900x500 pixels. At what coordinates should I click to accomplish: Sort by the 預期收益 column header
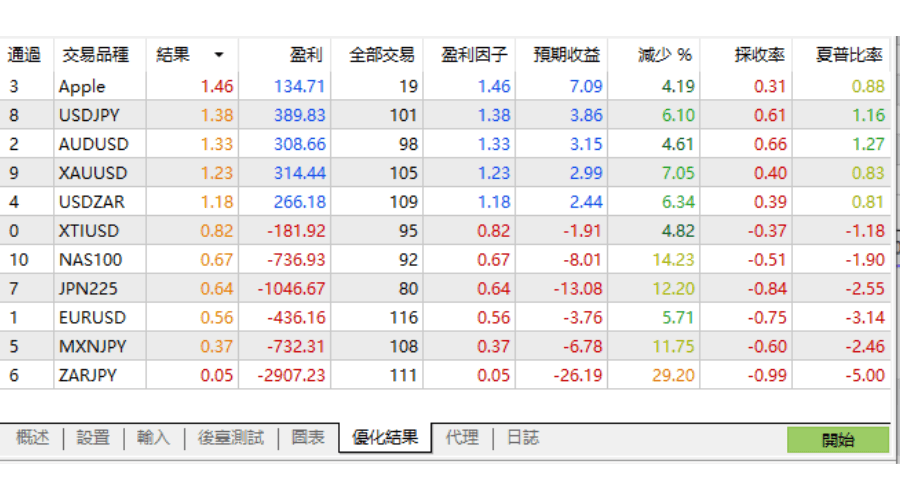(562, 55)
